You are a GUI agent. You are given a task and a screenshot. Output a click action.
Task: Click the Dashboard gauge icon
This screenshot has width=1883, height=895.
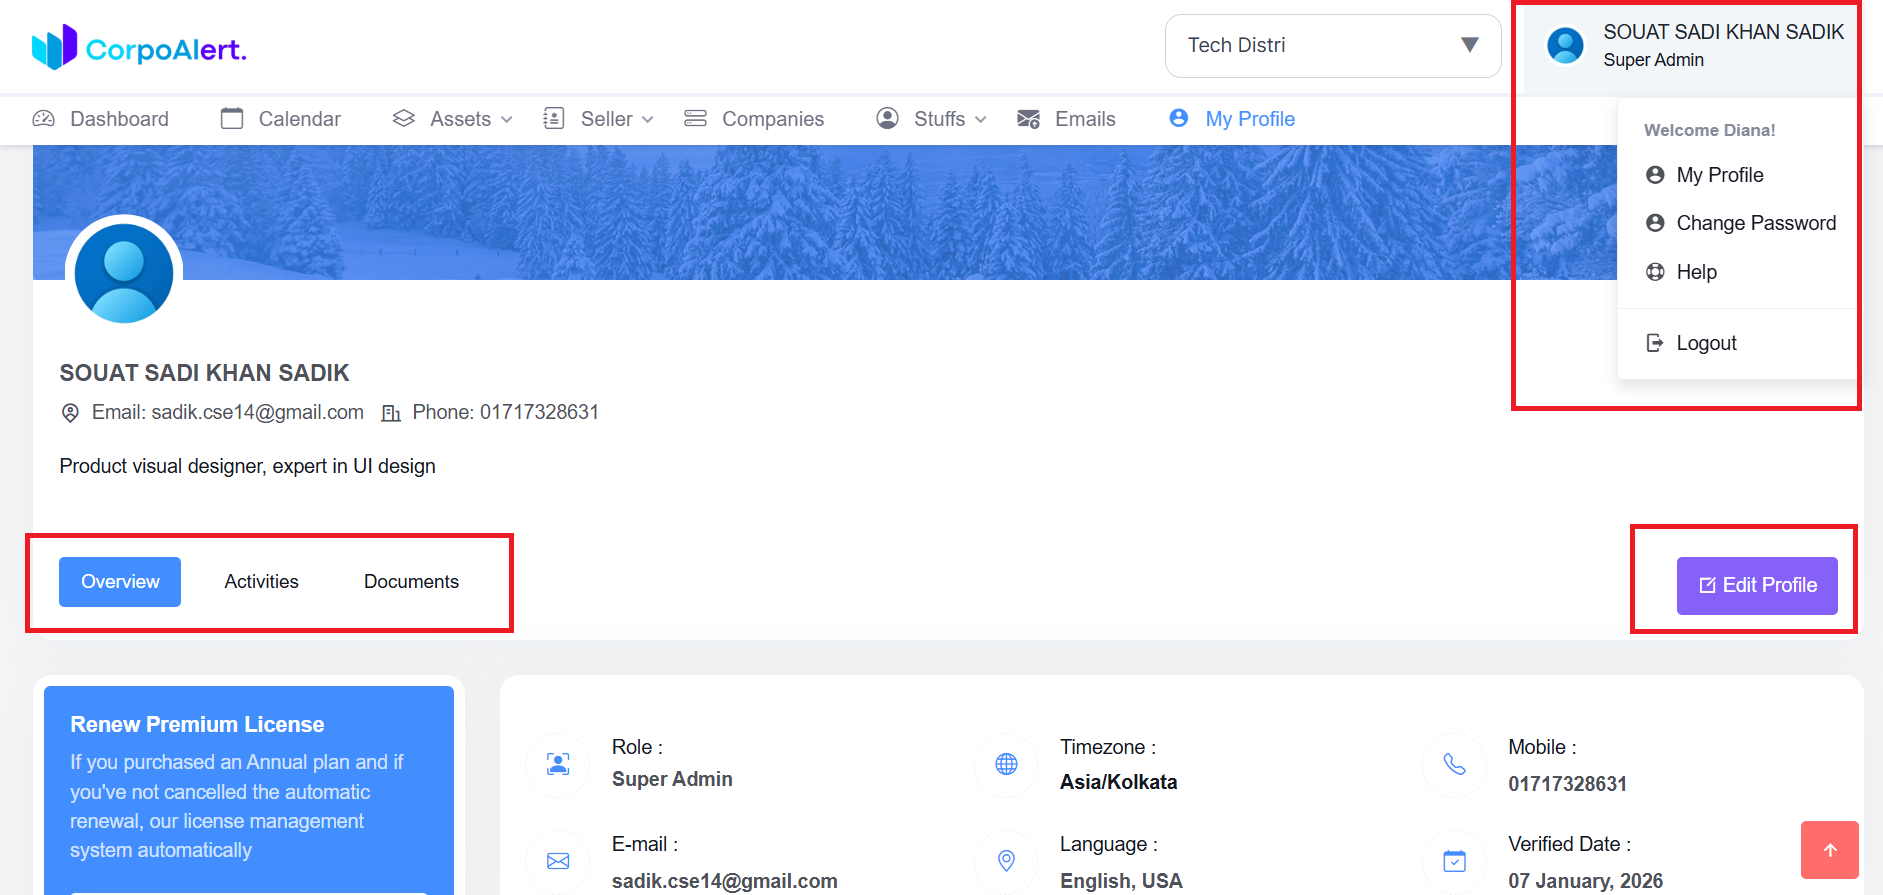tap(44, 119)
